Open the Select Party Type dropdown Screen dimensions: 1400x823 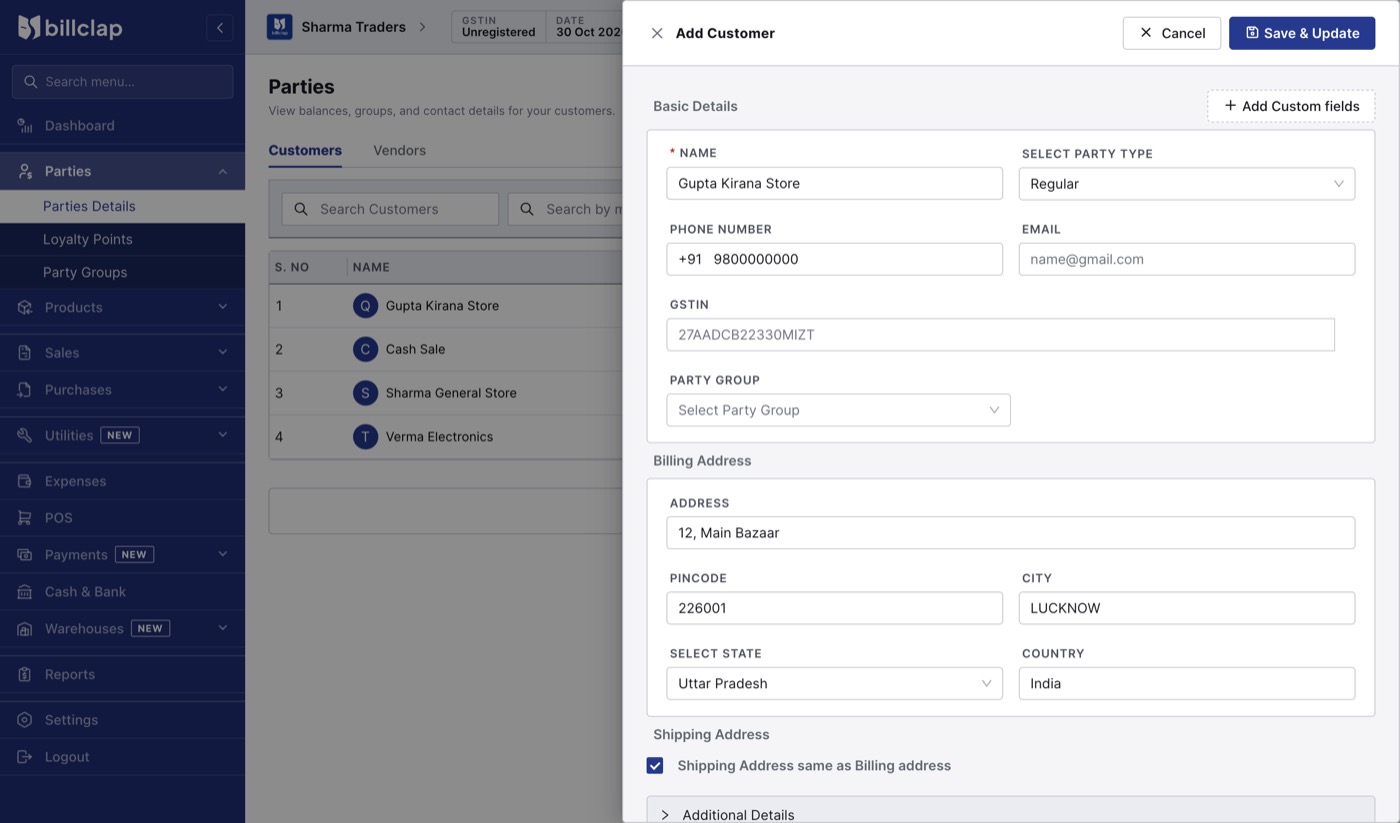pyautogui.click(x=1187, y=183)
